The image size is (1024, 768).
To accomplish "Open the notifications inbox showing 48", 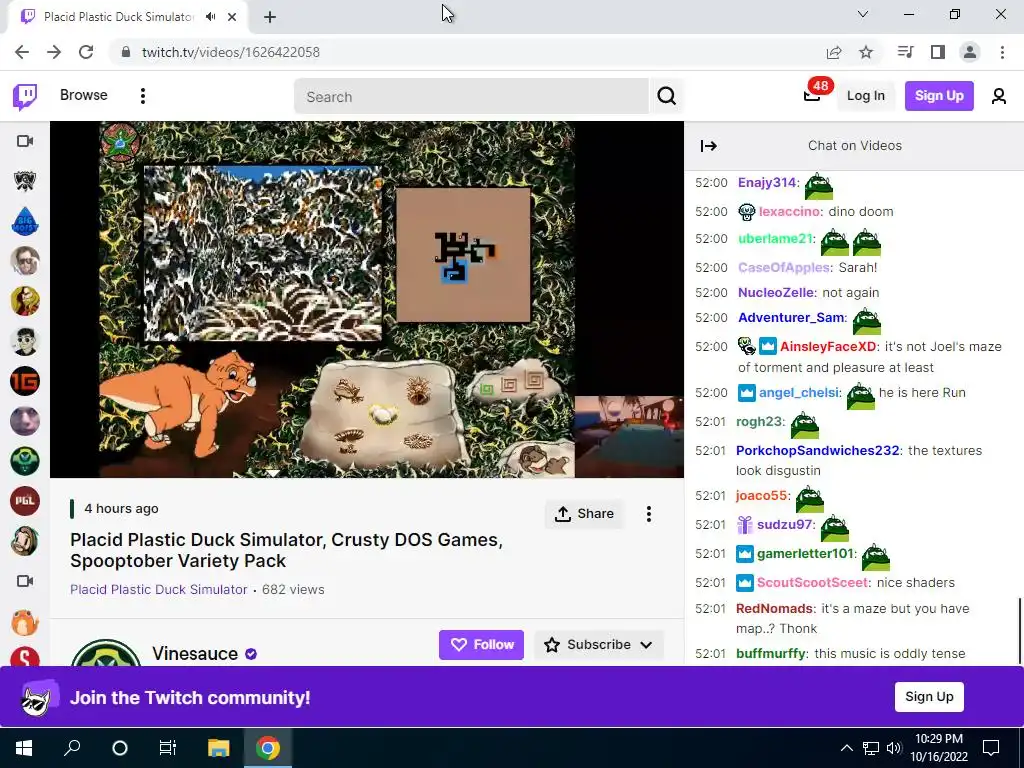I will (x=812, y=95).
